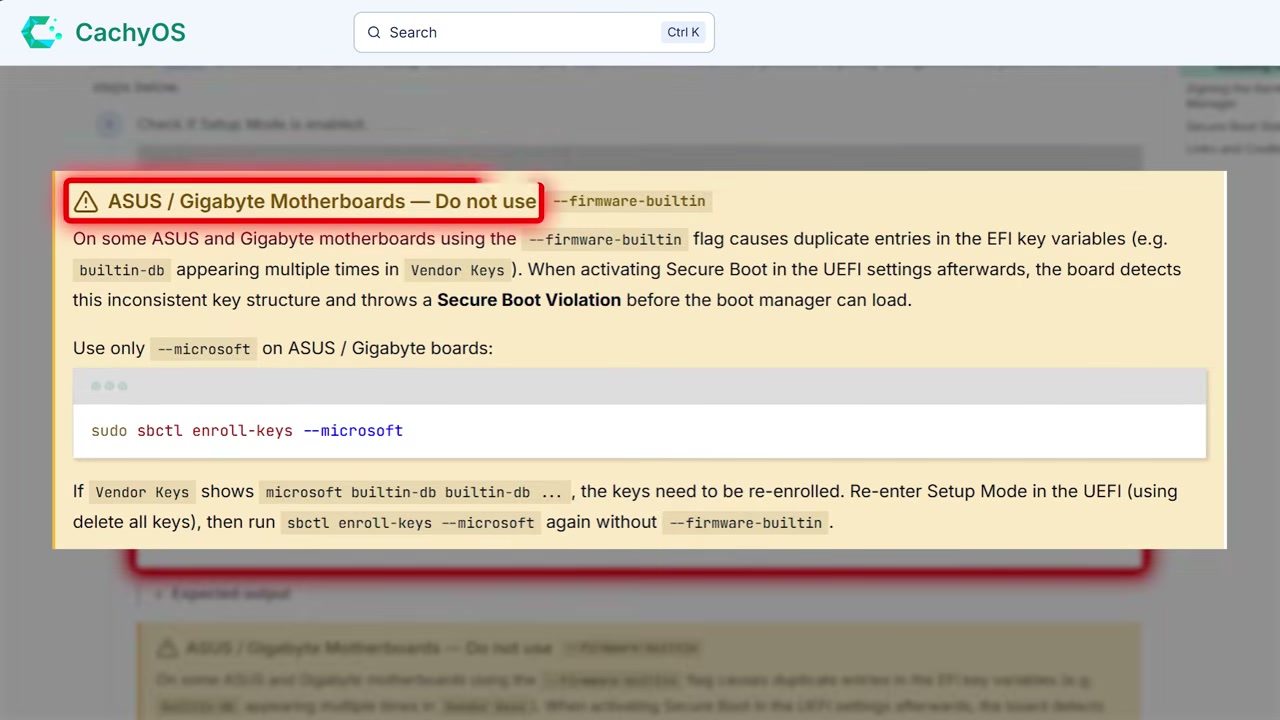1280x720 pixels.
Task: Click the magnifier icon in the search box
Action: (x=374, y=32)
